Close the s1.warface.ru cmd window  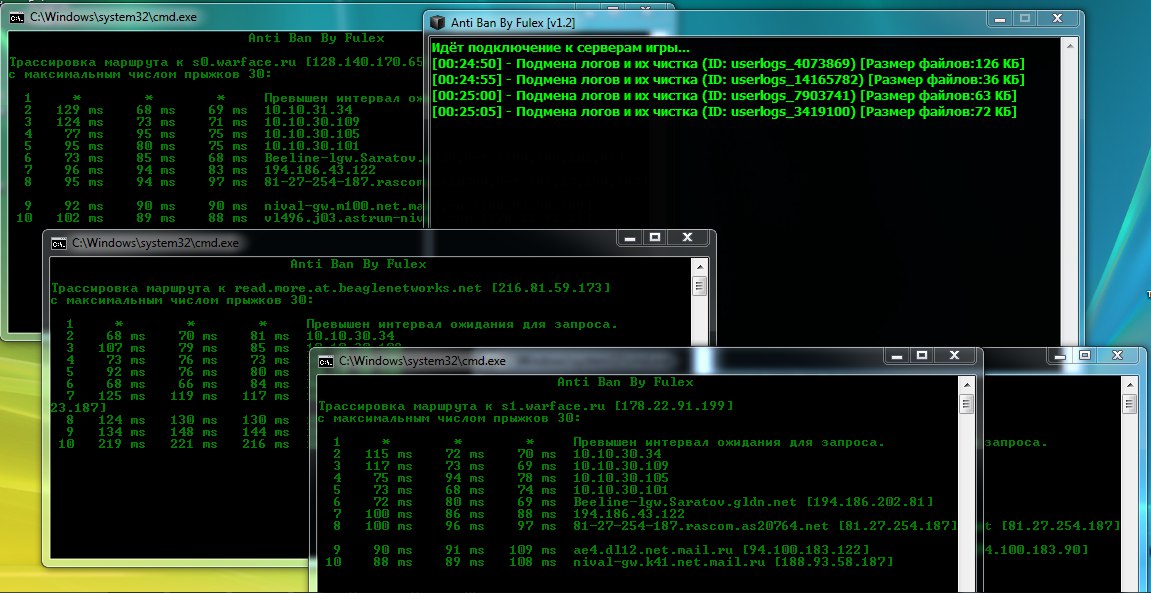pyautogui.click(x=956, y=355)
